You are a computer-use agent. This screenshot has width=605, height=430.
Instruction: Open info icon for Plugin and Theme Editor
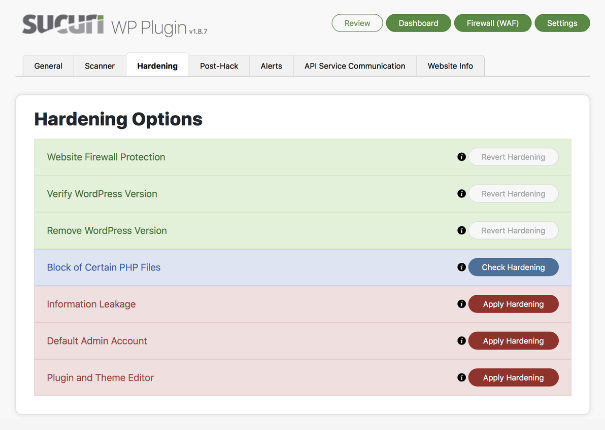[x=461, y=378]
